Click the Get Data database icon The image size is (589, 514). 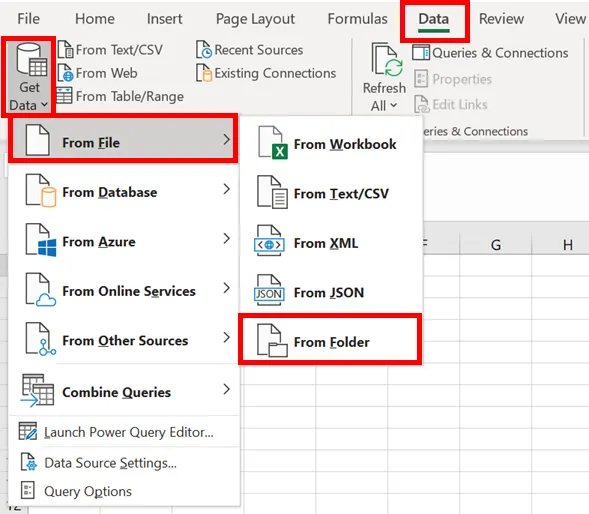(x=32, y=60)
